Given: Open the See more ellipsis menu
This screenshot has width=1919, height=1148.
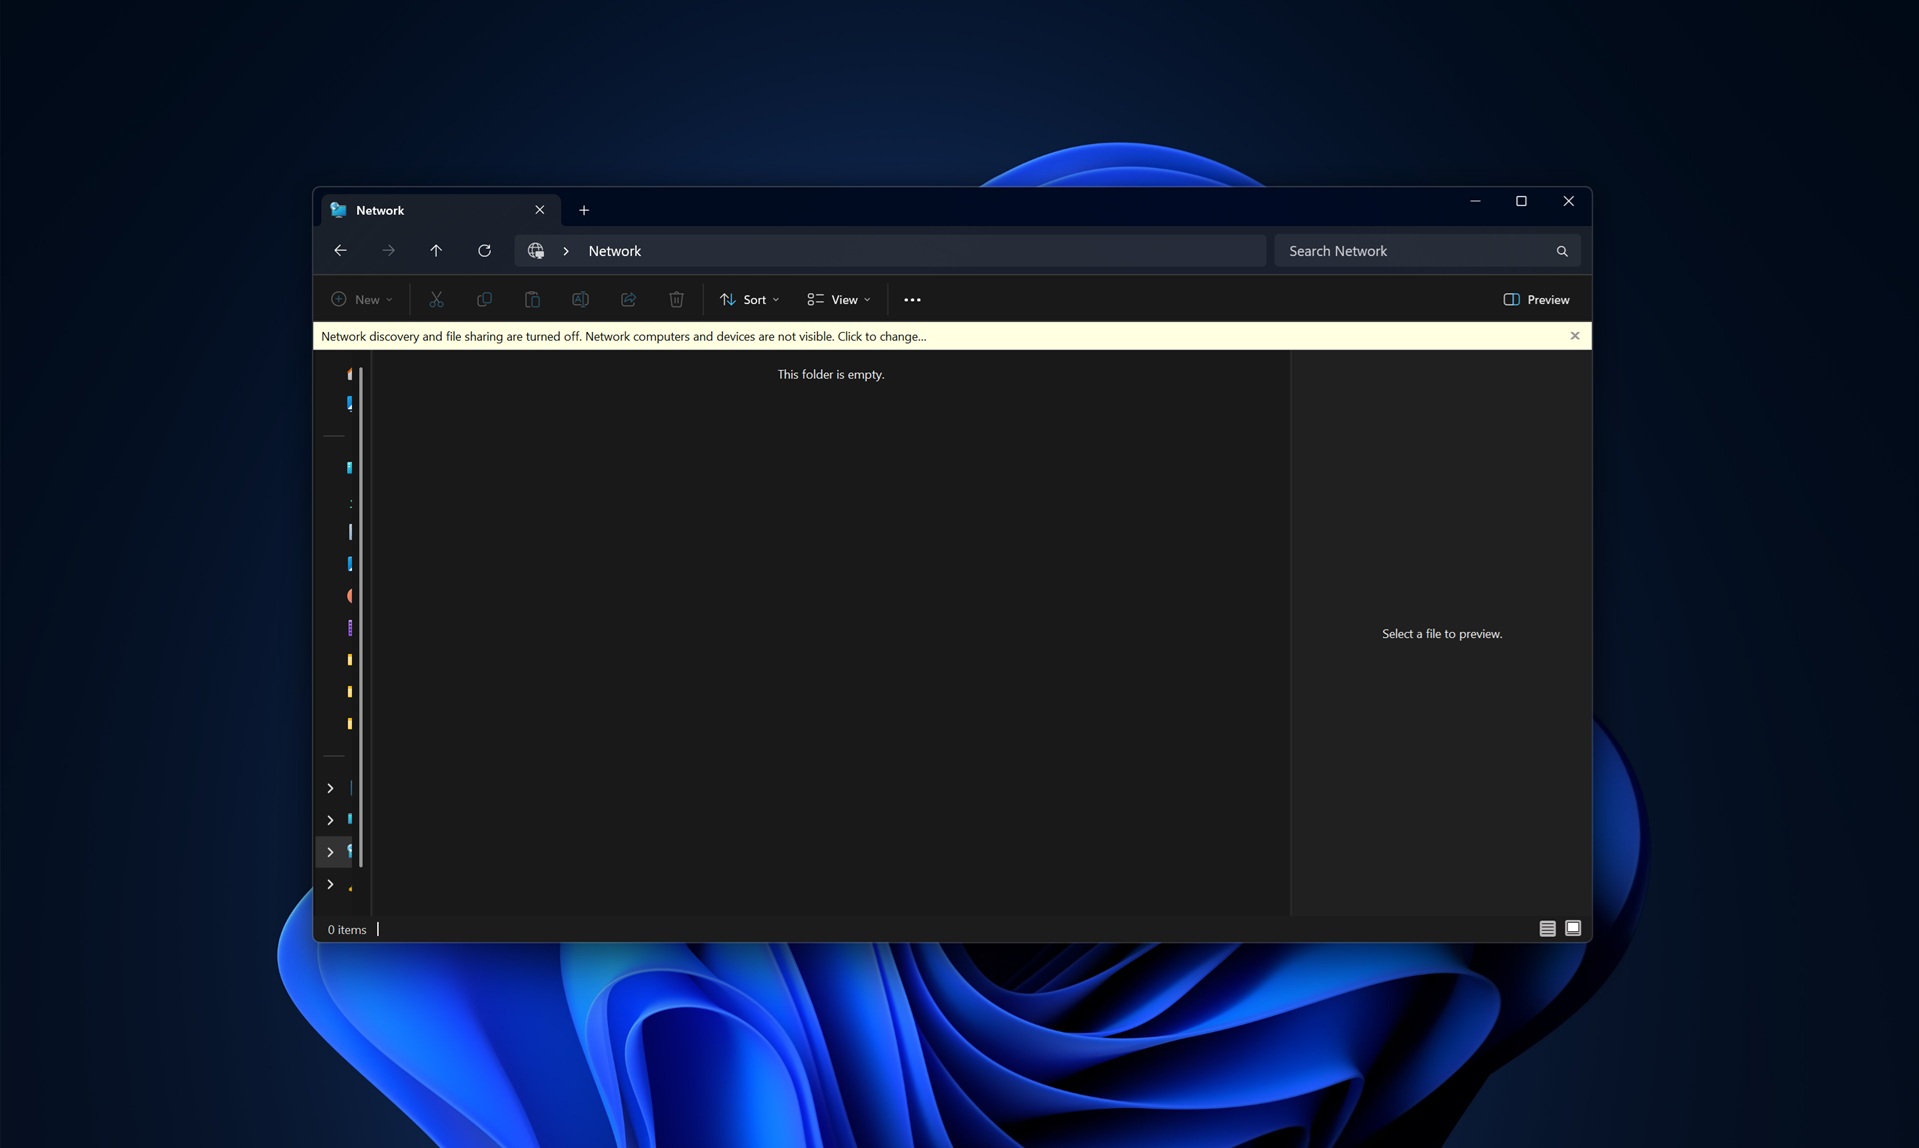Looking at the screenshot, I should coord(911,299).
